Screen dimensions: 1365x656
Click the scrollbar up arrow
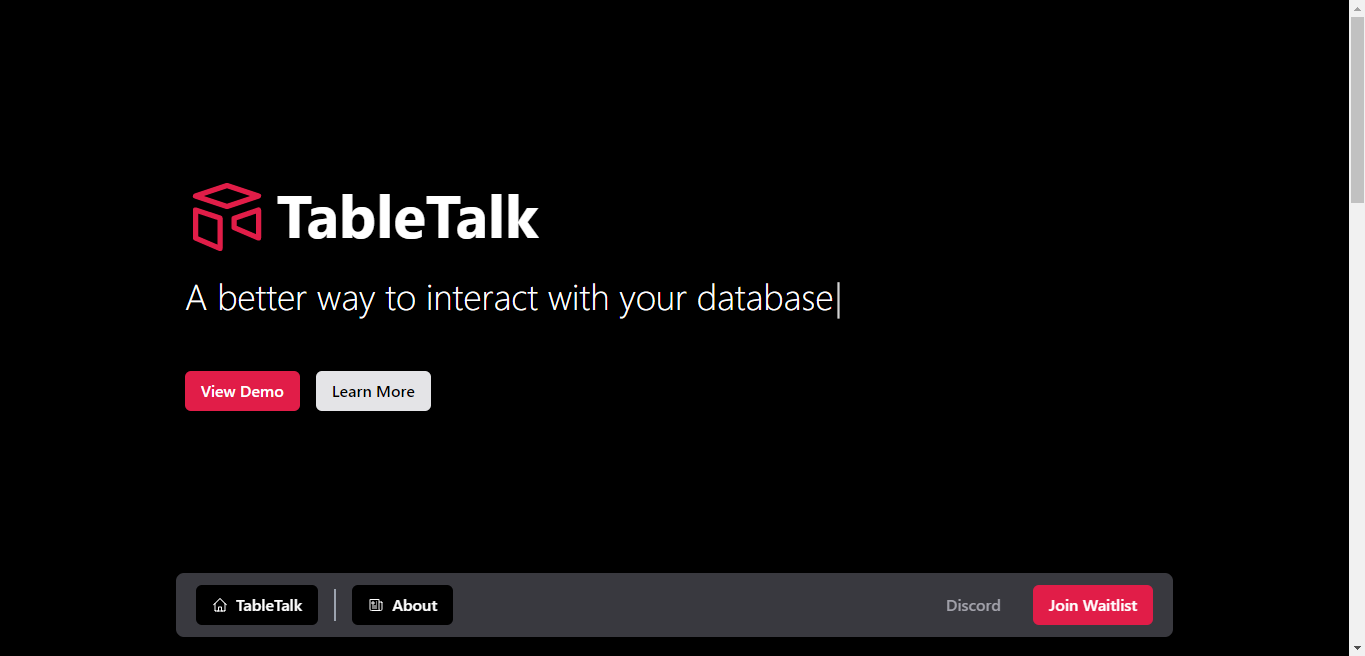(x=1357, y=8)
